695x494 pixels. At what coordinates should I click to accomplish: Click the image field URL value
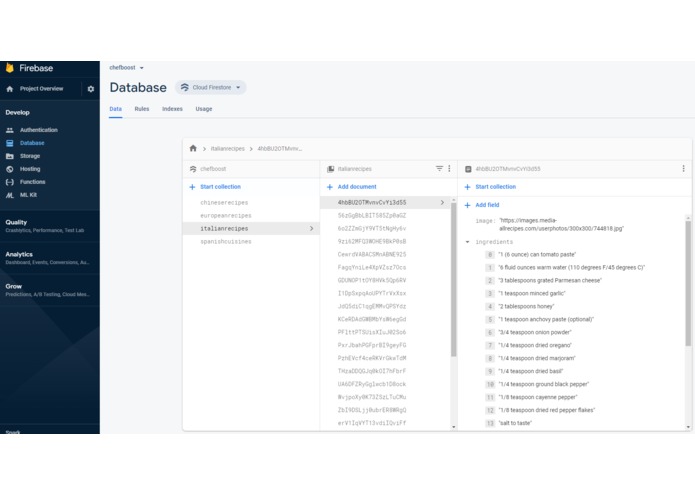pyautogui.click(x=561, y=225)
